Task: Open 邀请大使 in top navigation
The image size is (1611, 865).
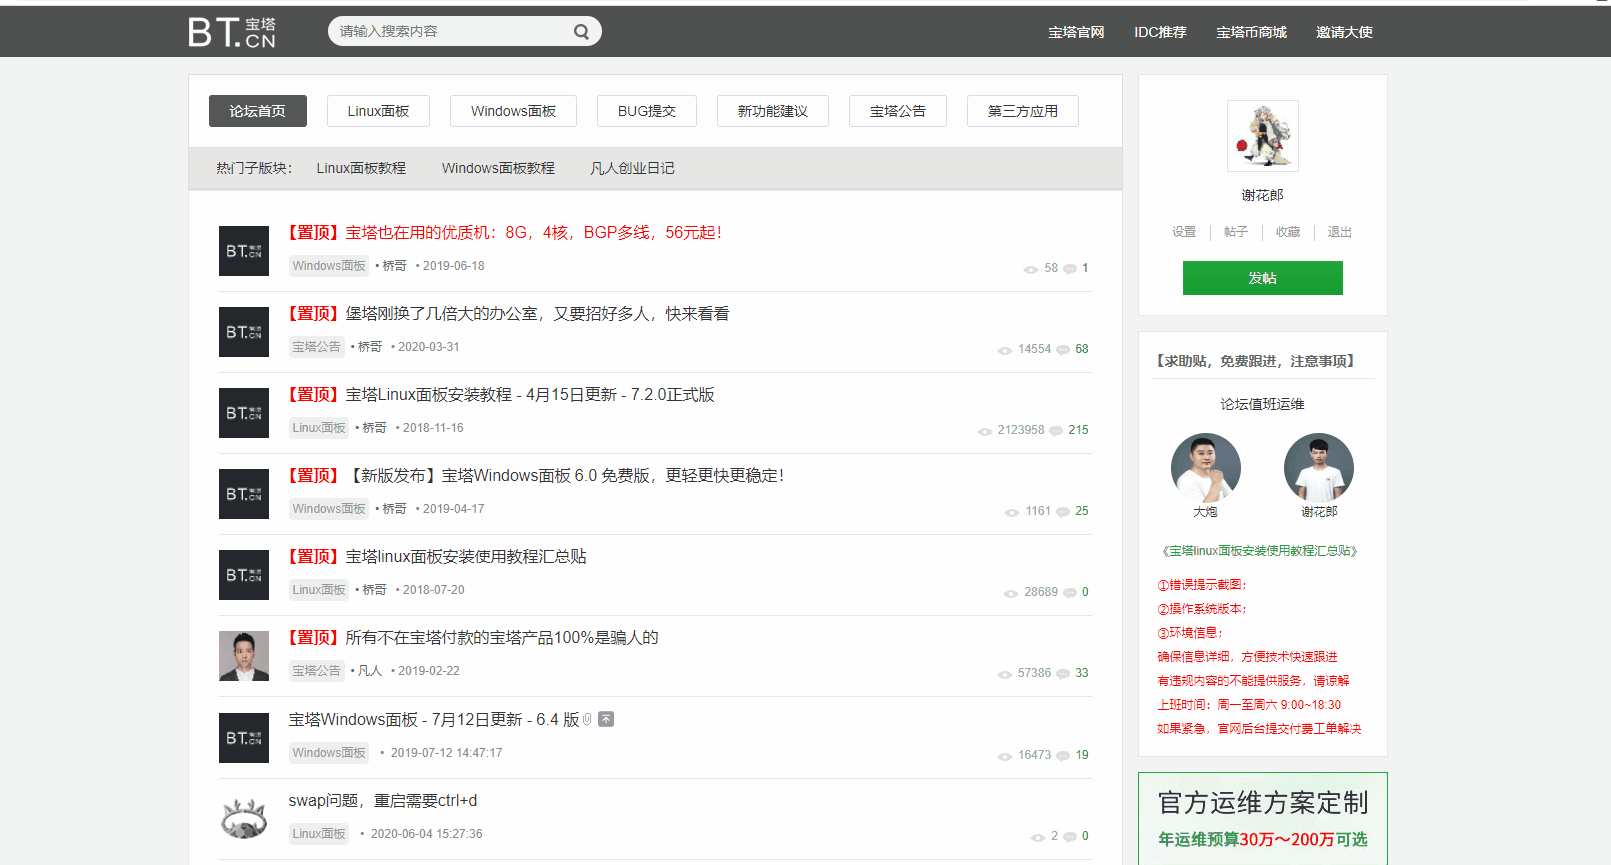Action: 1344,32
